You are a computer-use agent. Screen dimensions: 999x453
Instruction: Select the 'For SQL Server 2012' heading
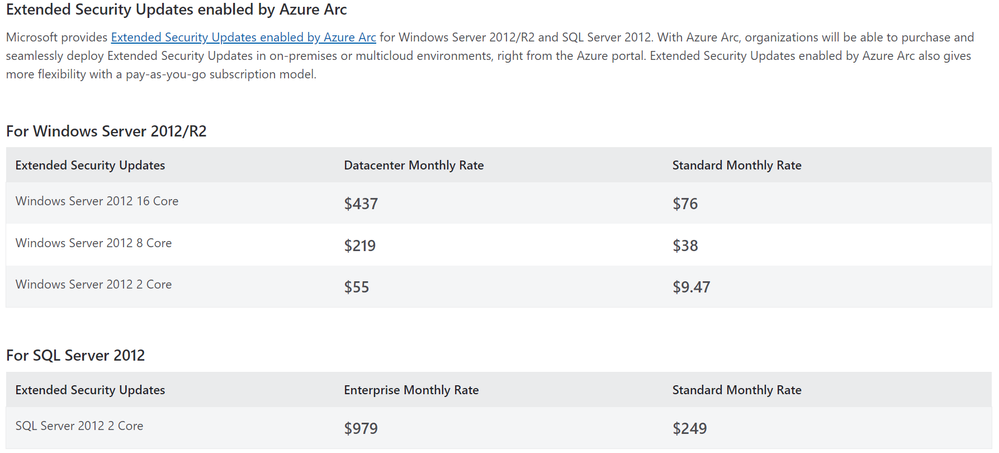click(x=75, y=355)
